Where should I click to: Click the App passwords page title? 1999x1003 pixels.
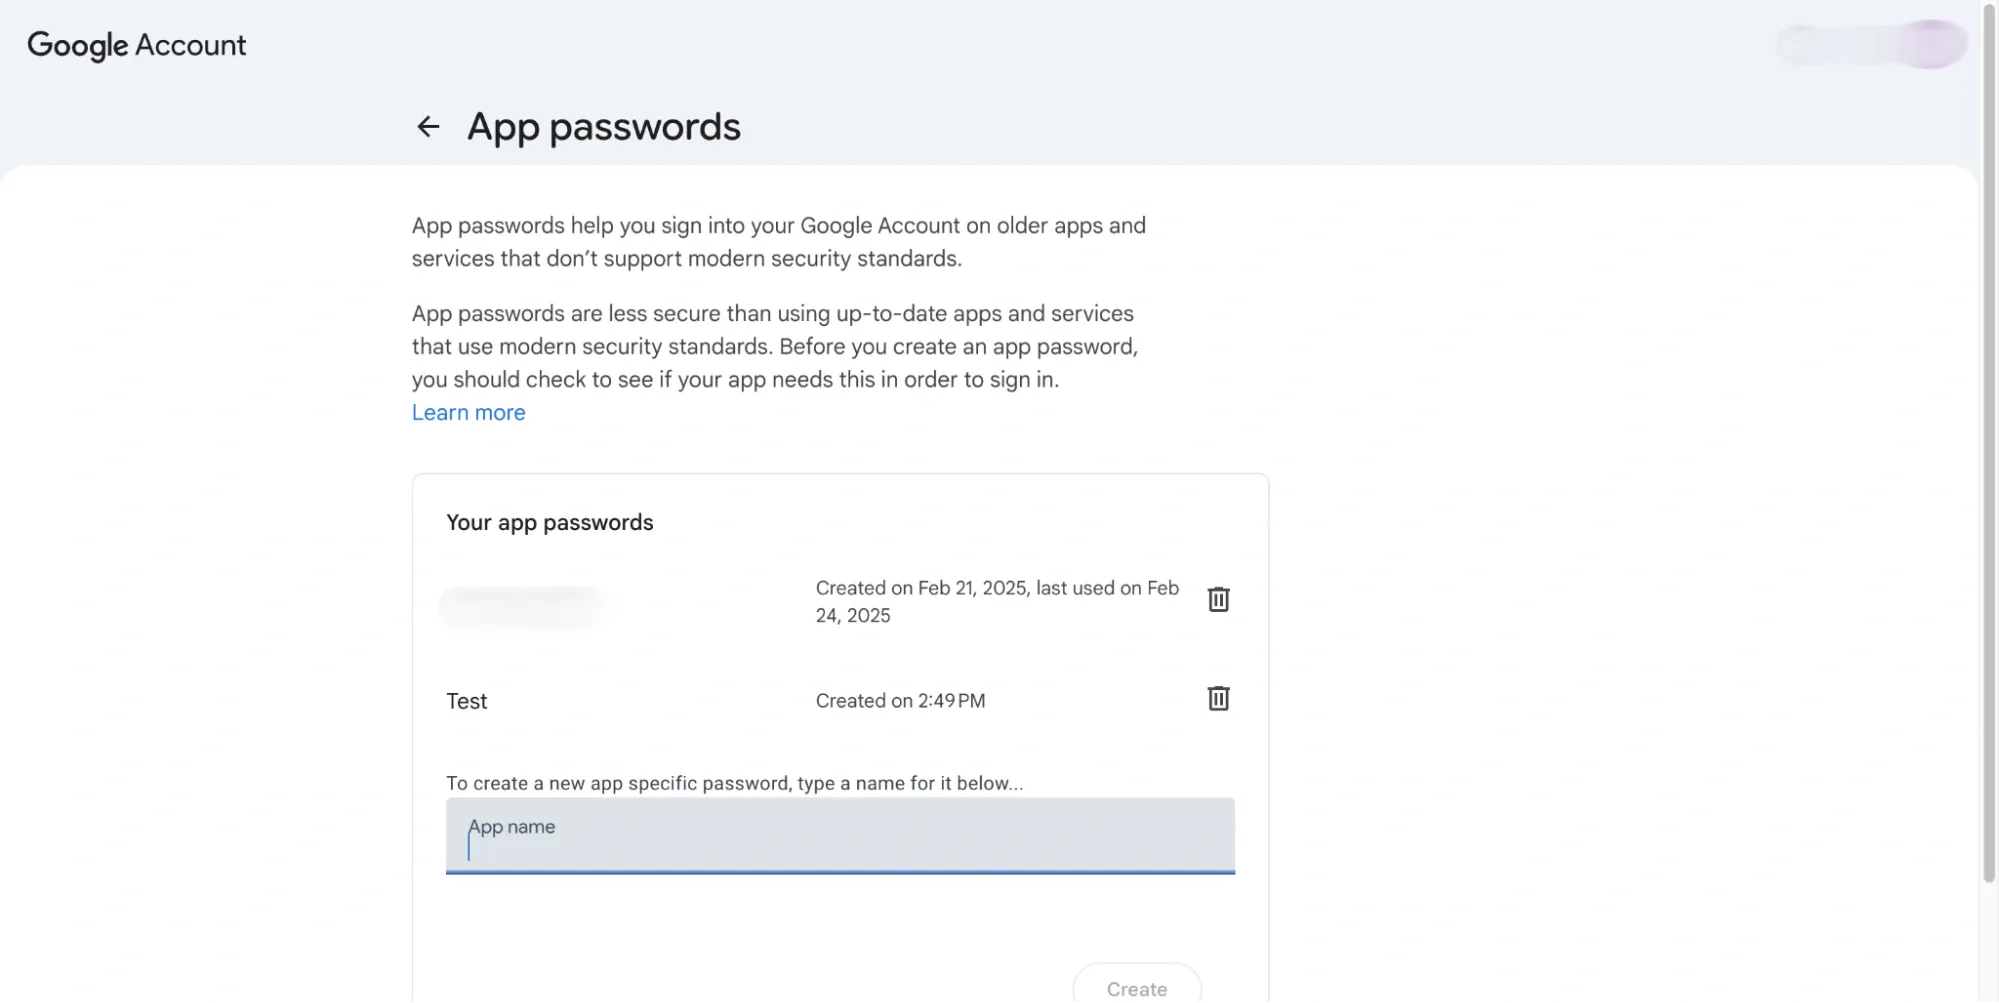click(x=603, y=126)
